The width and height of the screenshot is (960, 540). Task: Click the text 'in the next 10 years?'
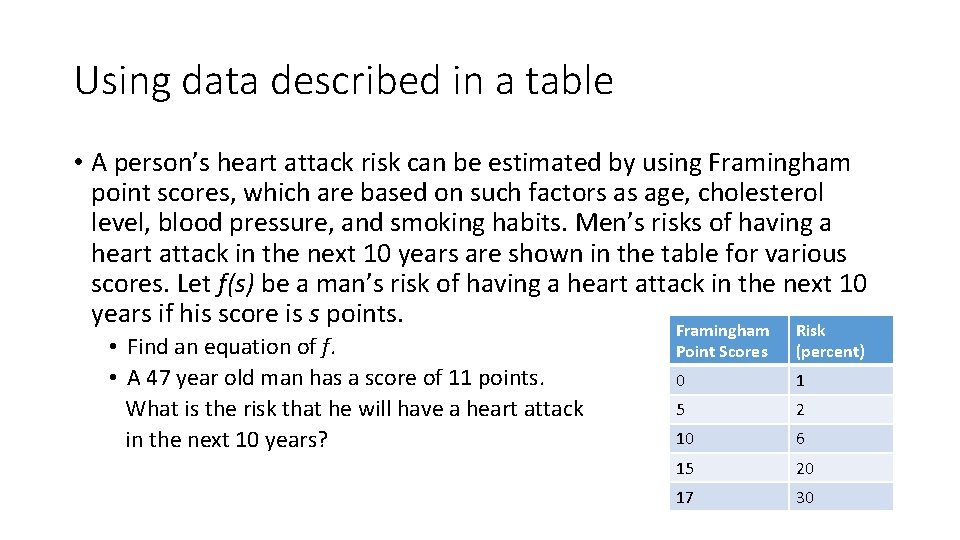point(227,440)
